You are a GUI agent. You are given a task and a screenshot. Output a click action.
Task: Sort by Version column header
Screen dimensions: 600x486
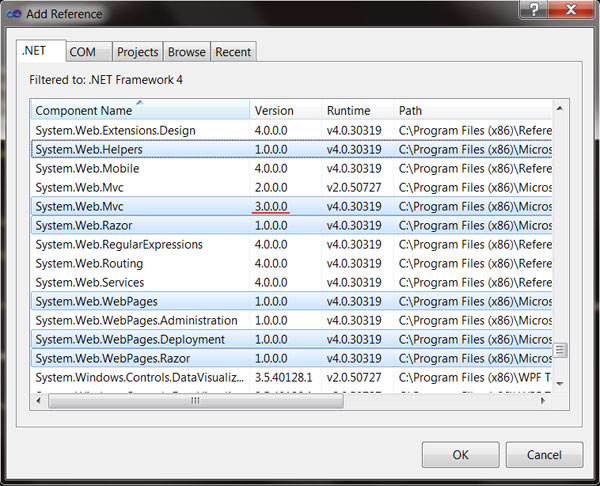point(285,110)
